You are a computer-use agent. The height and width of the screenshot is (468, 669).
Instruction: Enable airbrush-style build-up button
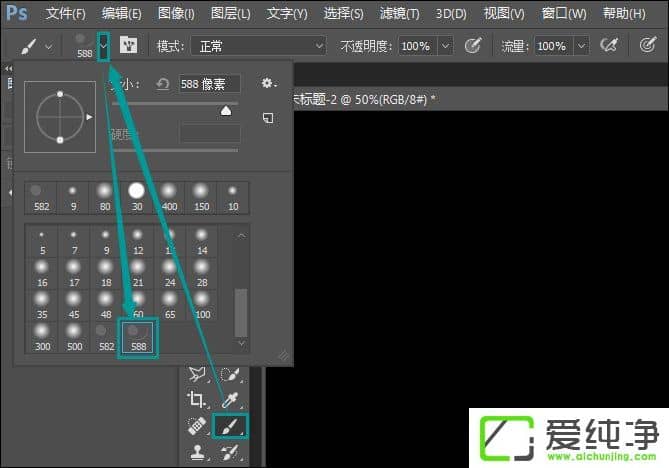click(606, 46)
